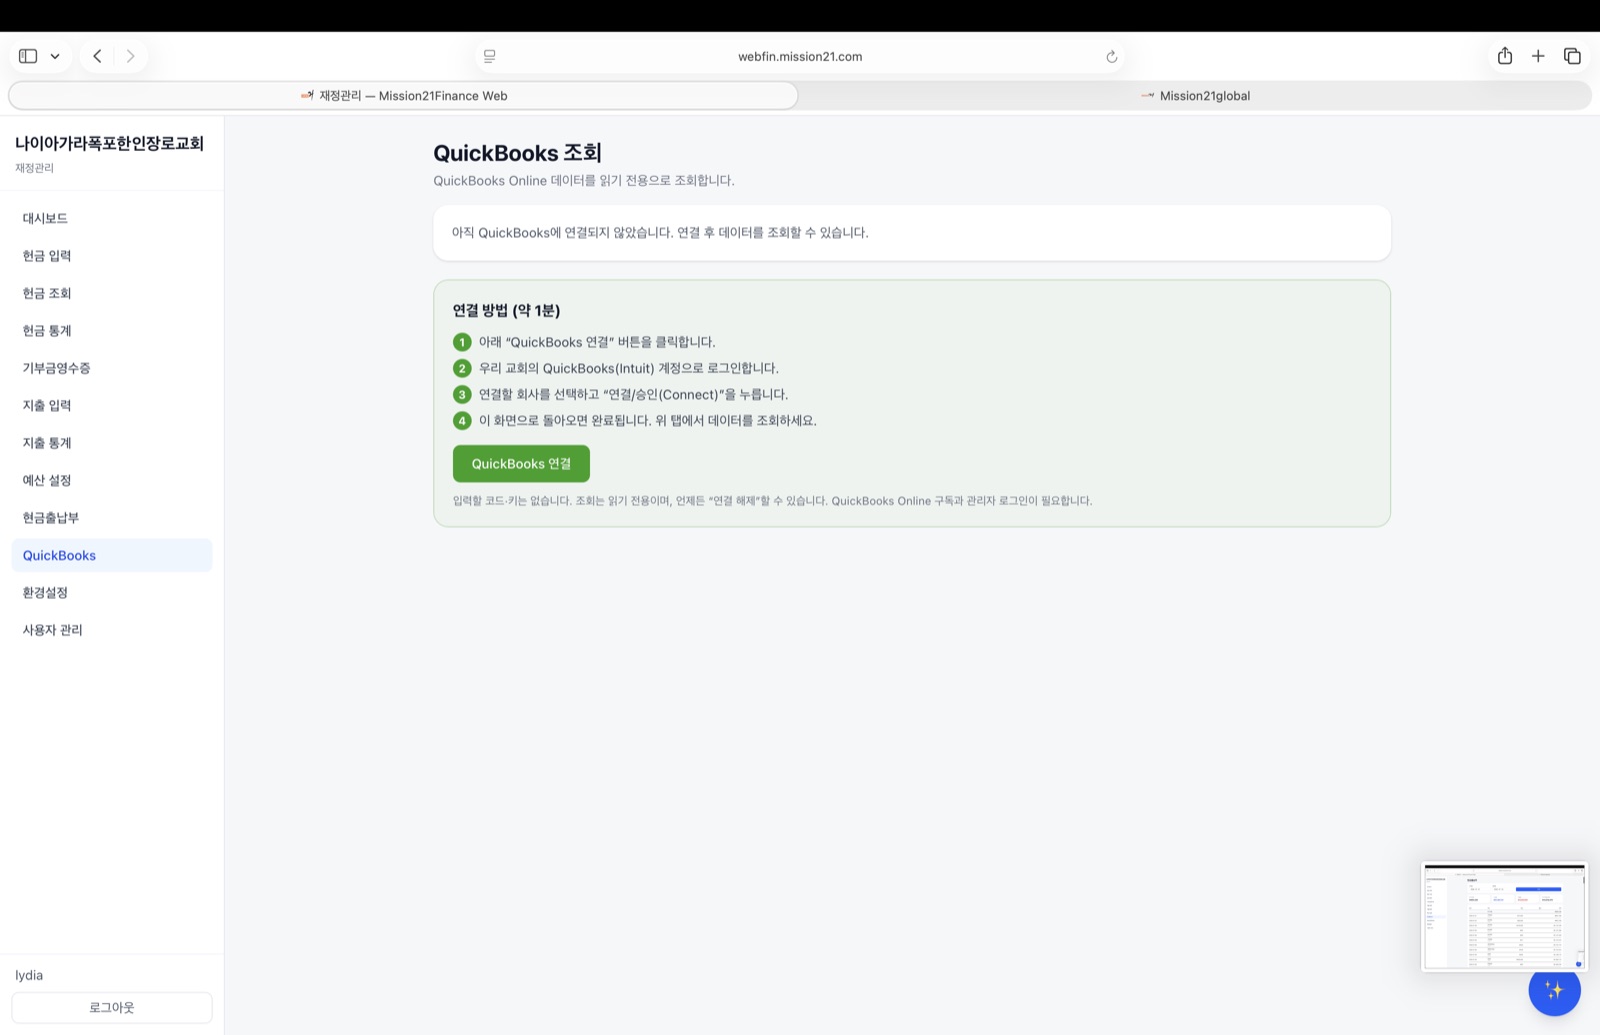This screenshot has width=1600, height=1035.
Task: Click the 아직 QuickBooks에 연결되지 않았습니다 notice
Action: click(912, 233)
